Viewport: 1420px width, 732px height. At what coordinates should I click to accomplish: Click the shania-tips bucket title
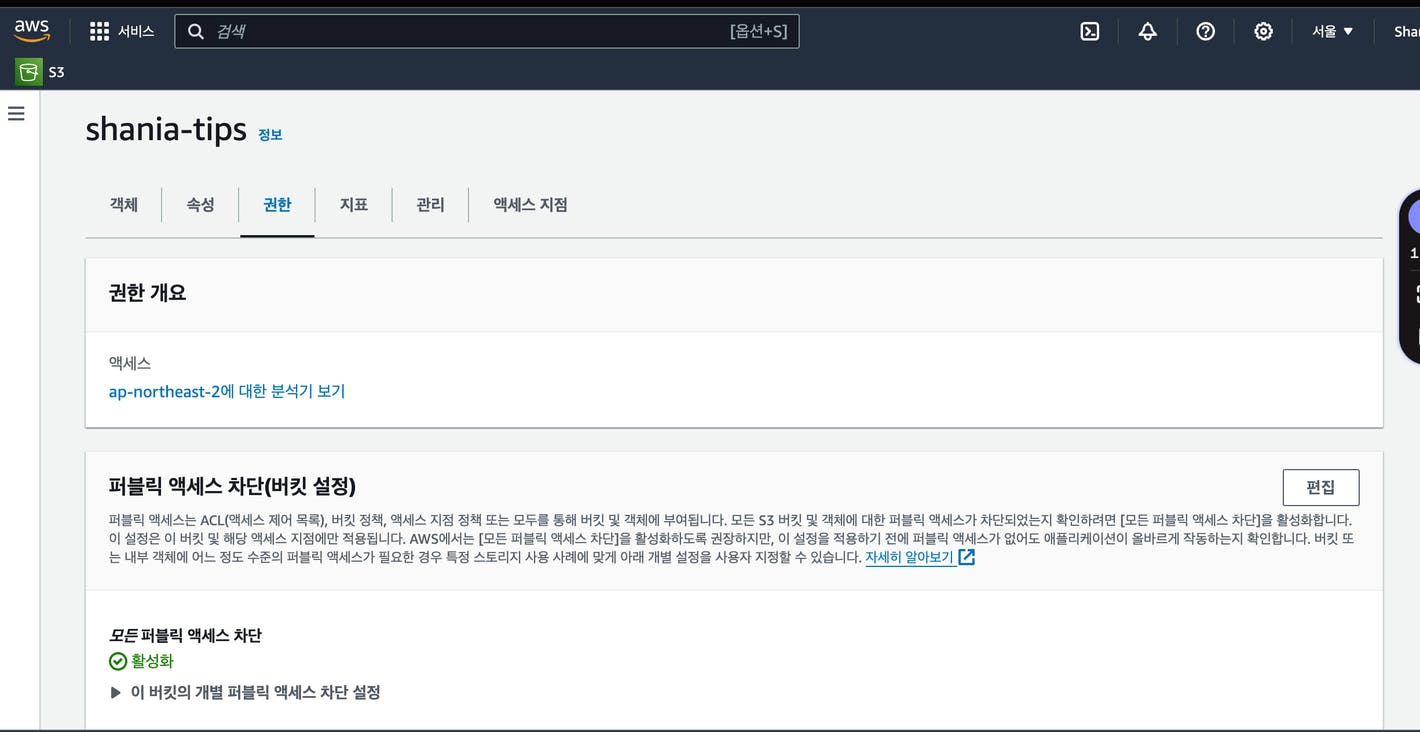[166, 129]
